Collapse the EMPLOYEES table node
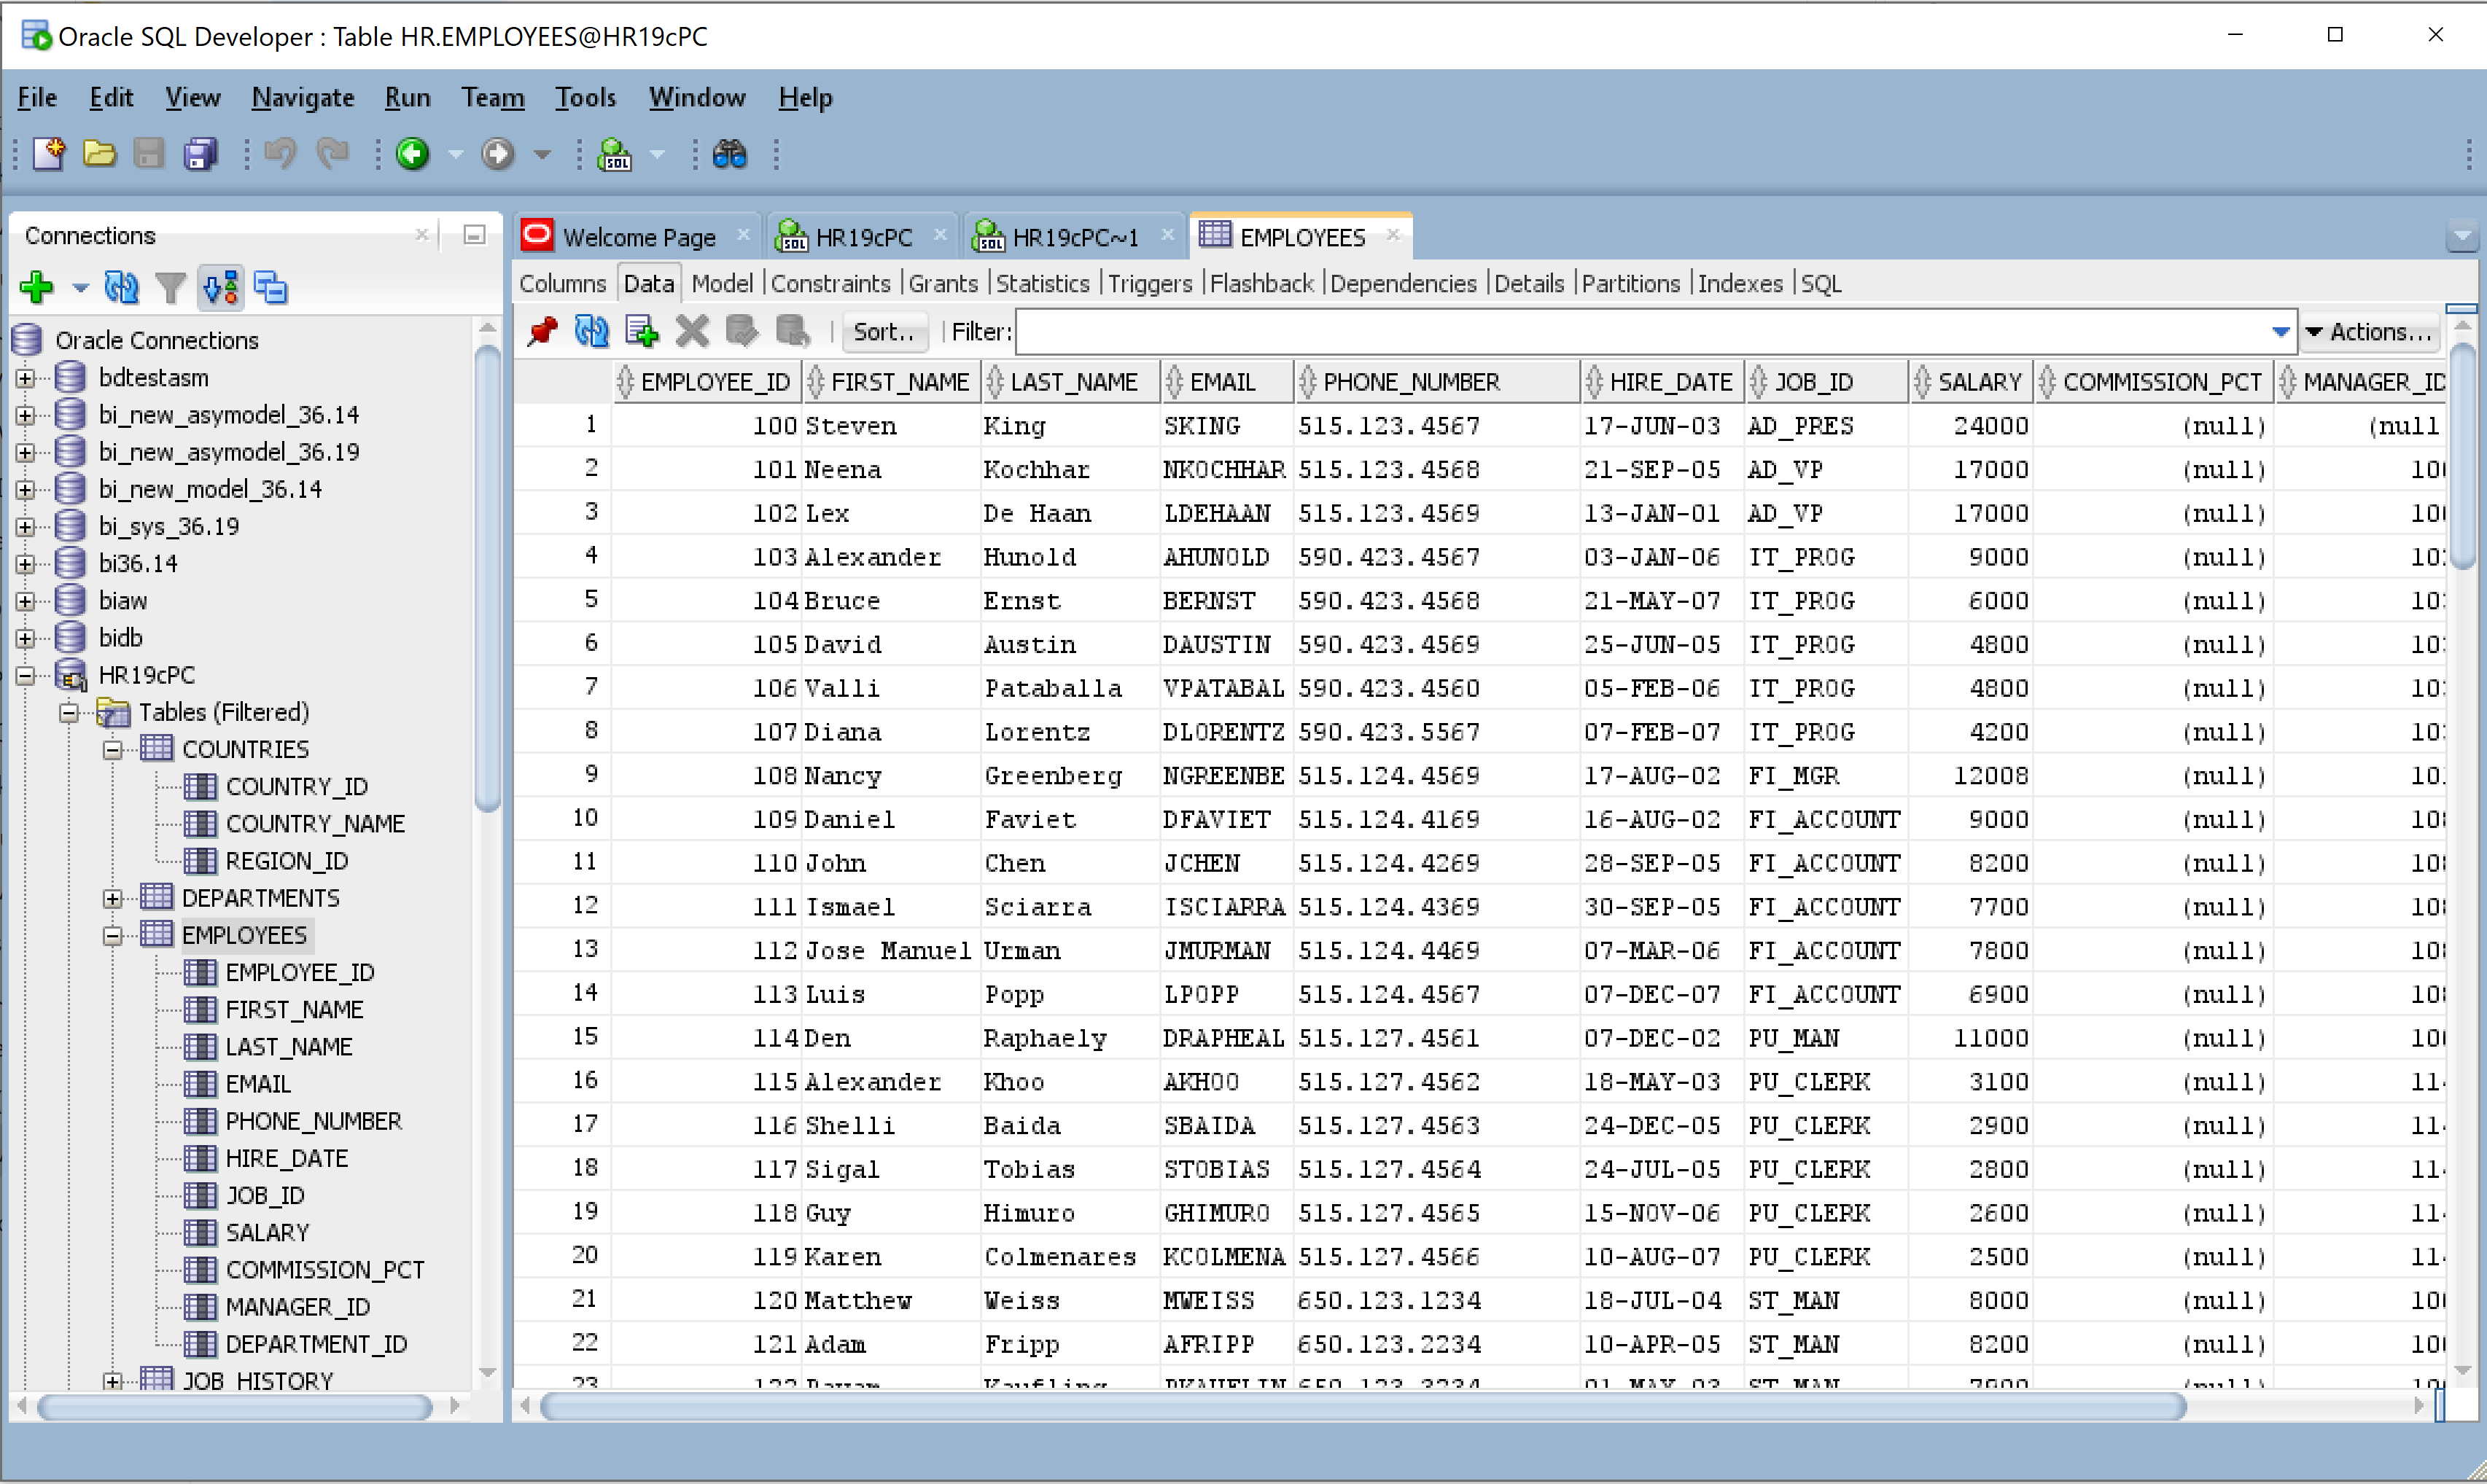The width and height of the screenshot is (2487, 1484). (113, 936)
